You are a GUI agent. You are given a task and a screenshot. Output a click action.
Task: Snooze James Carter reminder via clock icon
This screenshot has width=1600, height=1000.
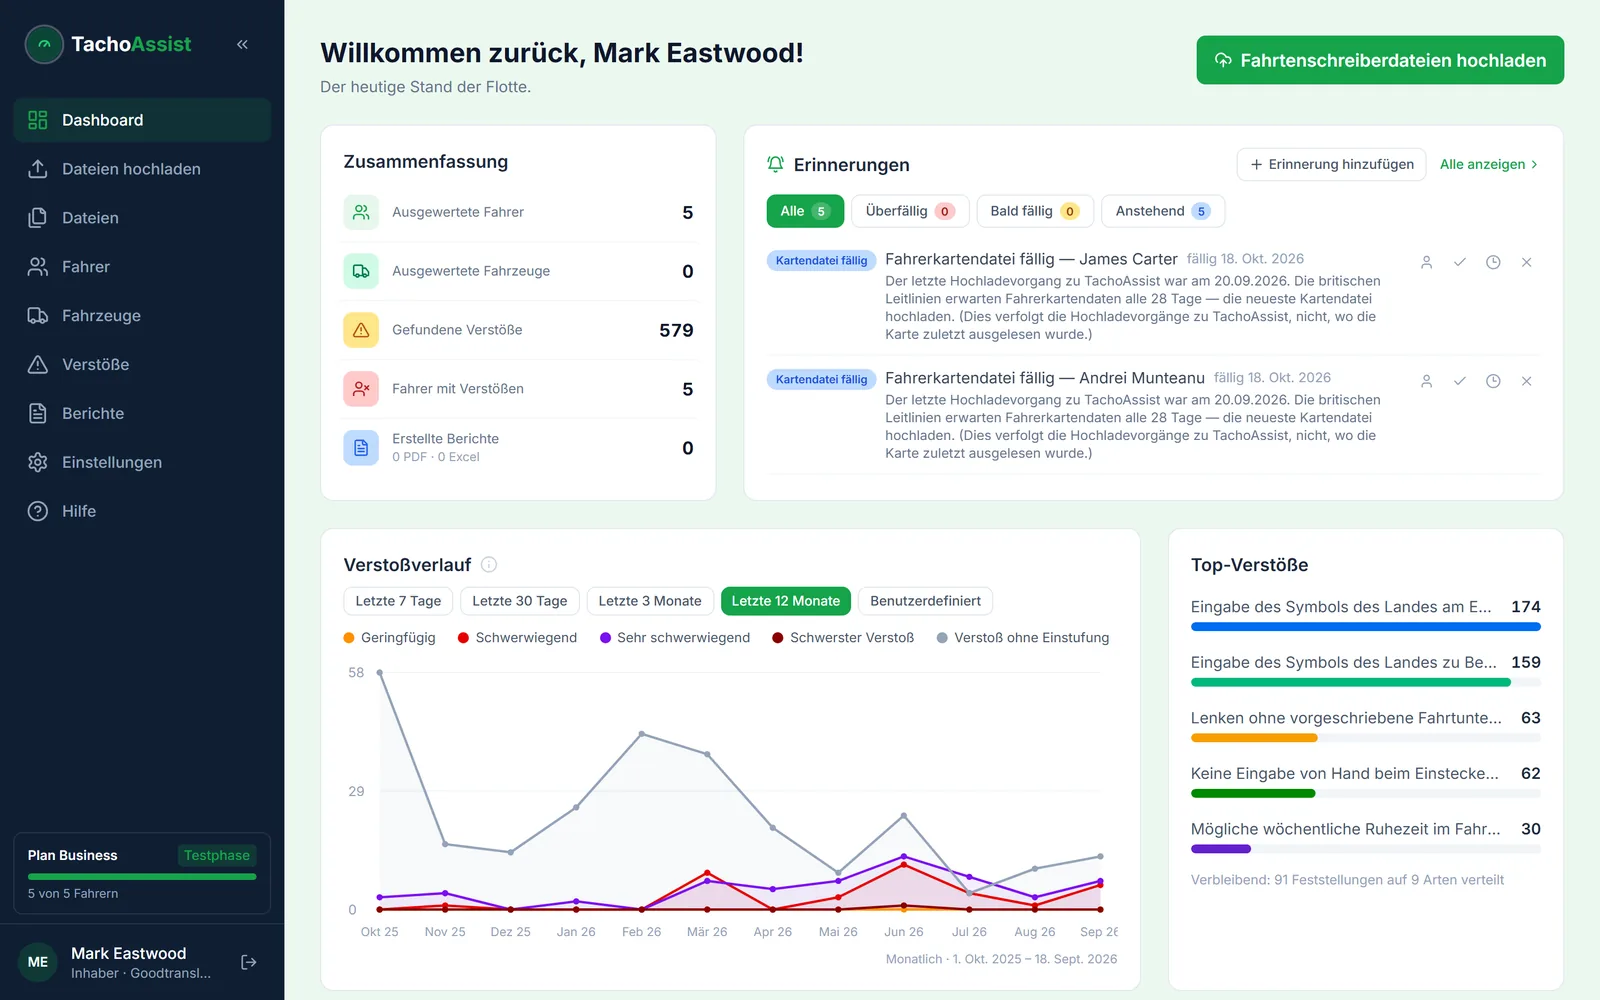[1493, 262]
